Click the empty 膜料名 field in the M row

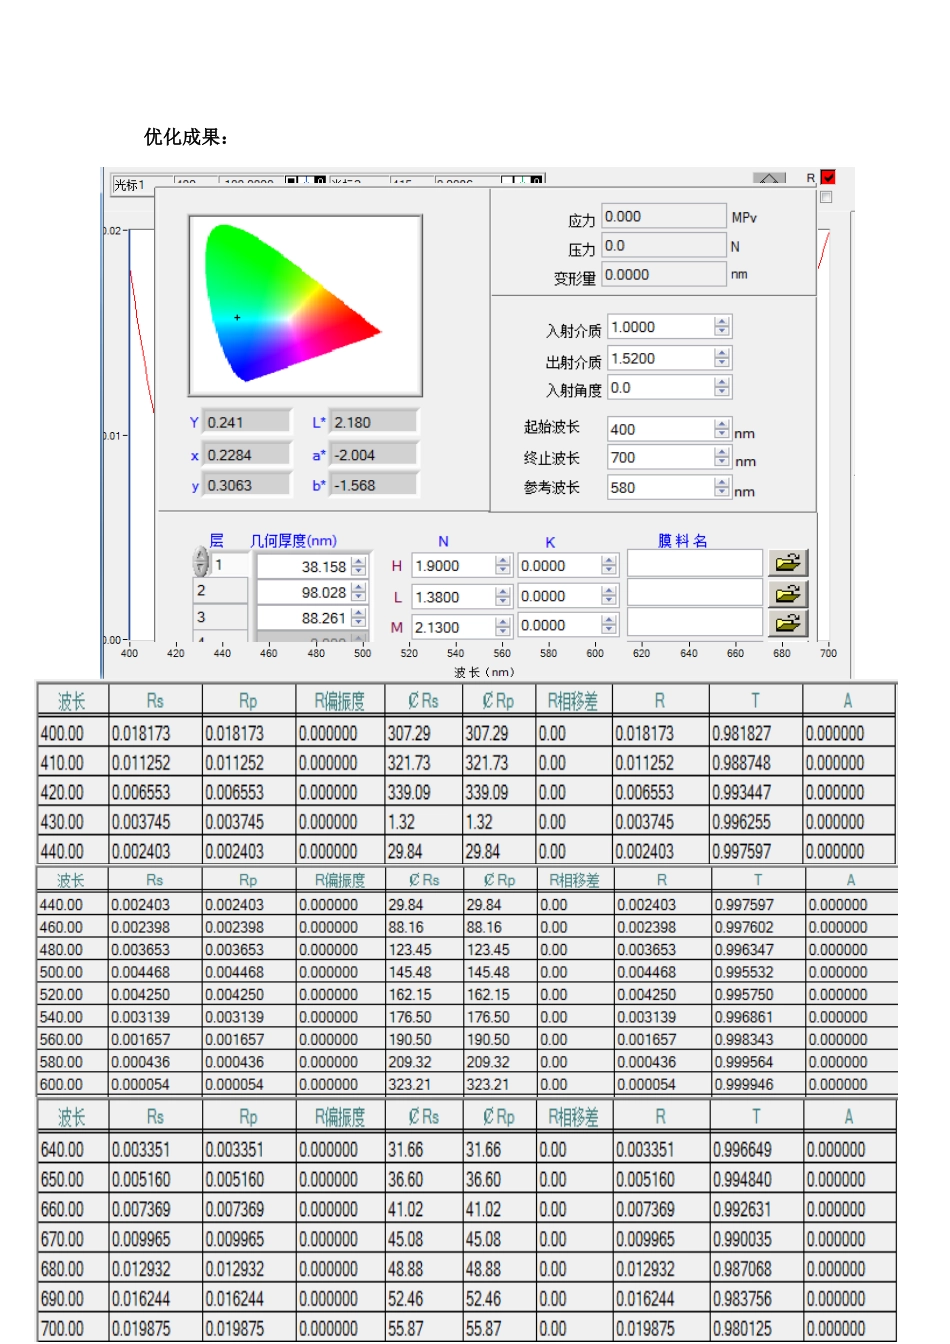695,624
